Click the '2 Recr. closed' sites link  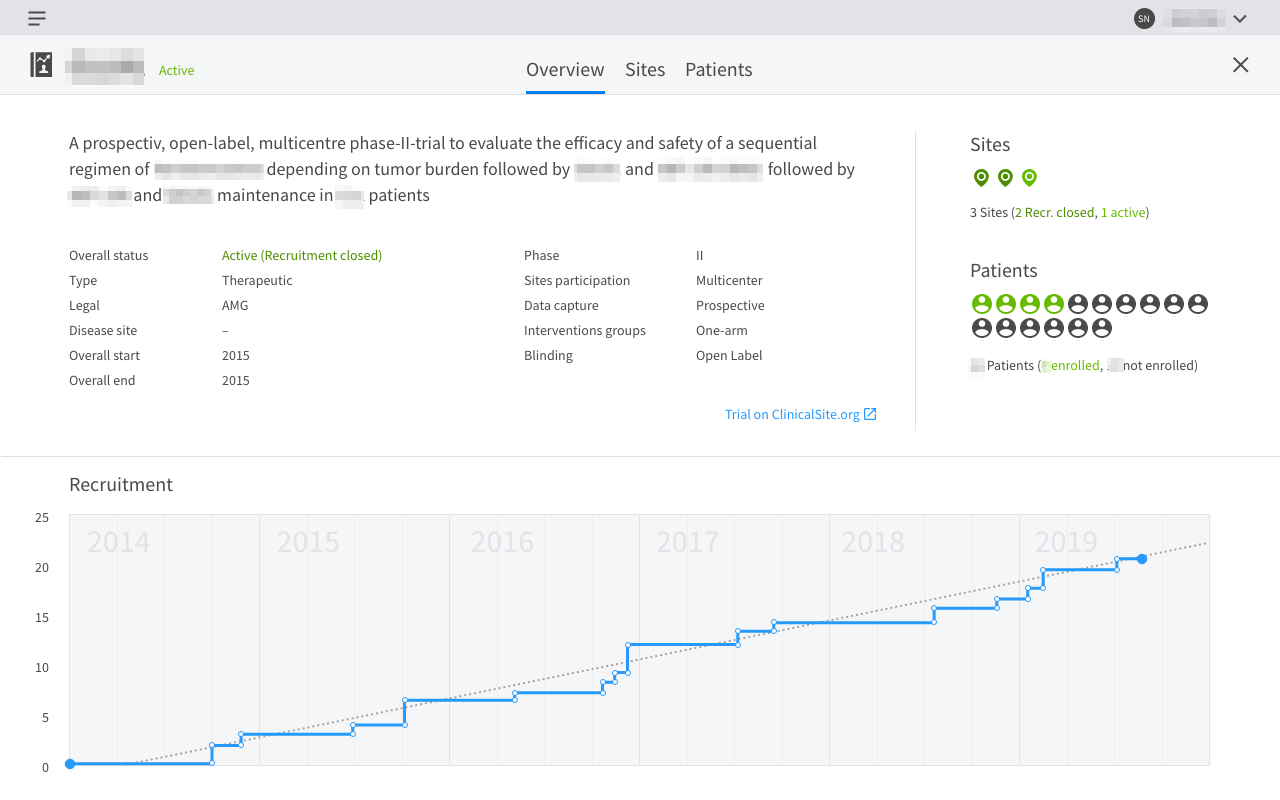tap(1054, 212)
